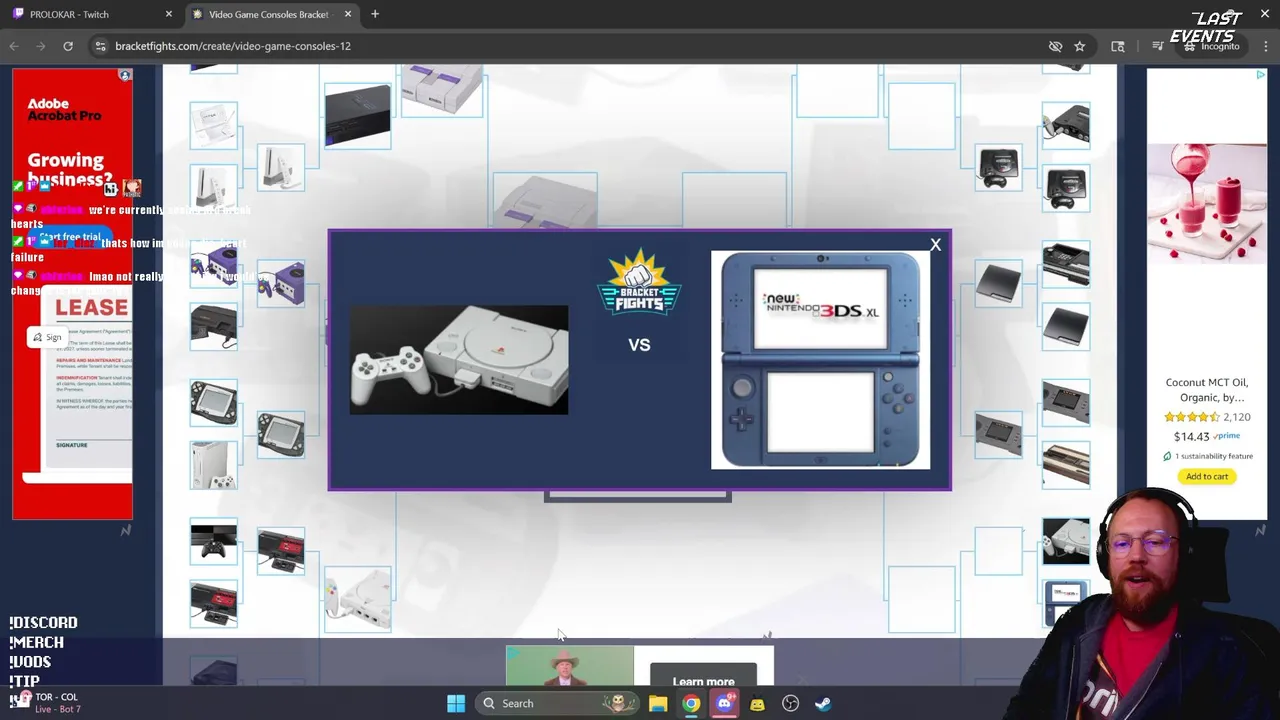Select black Xbox One console in bracket

214,541
